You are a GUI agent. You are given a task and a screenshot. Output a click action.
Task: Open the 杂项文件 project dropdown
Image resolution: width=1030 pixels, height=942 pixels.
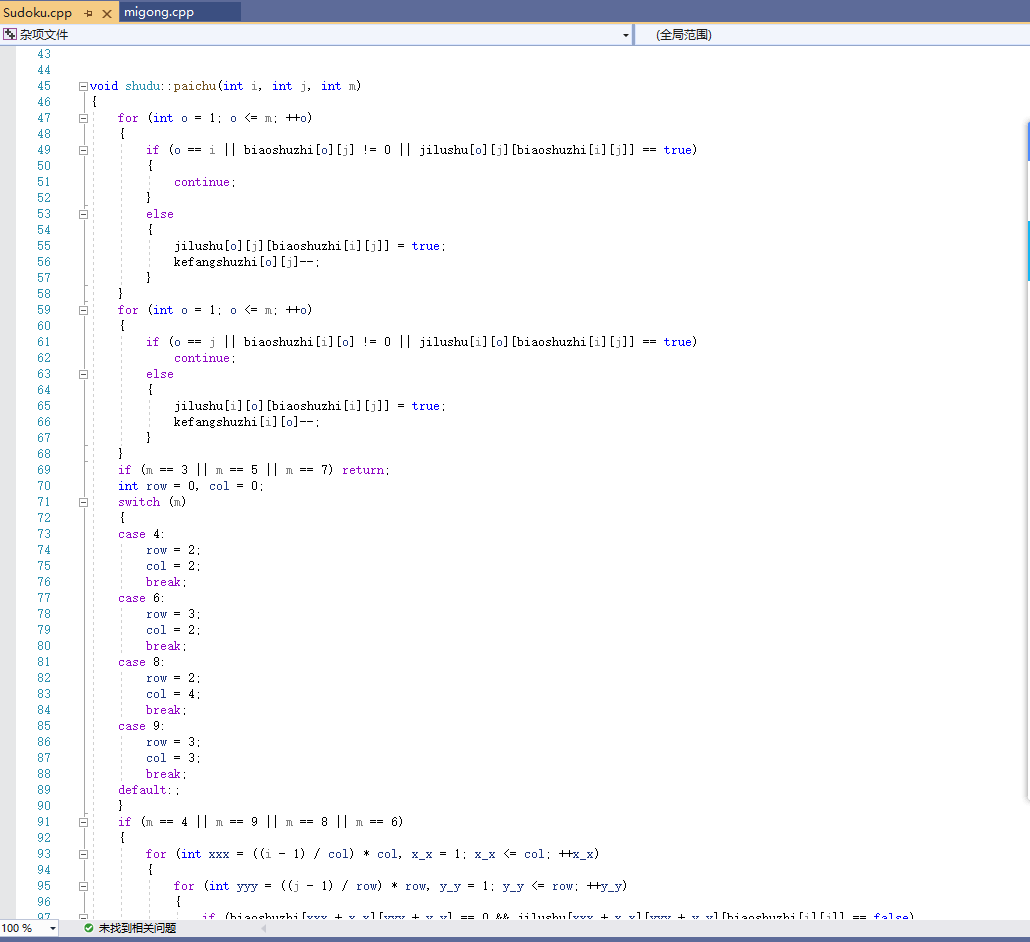[625, 35]
